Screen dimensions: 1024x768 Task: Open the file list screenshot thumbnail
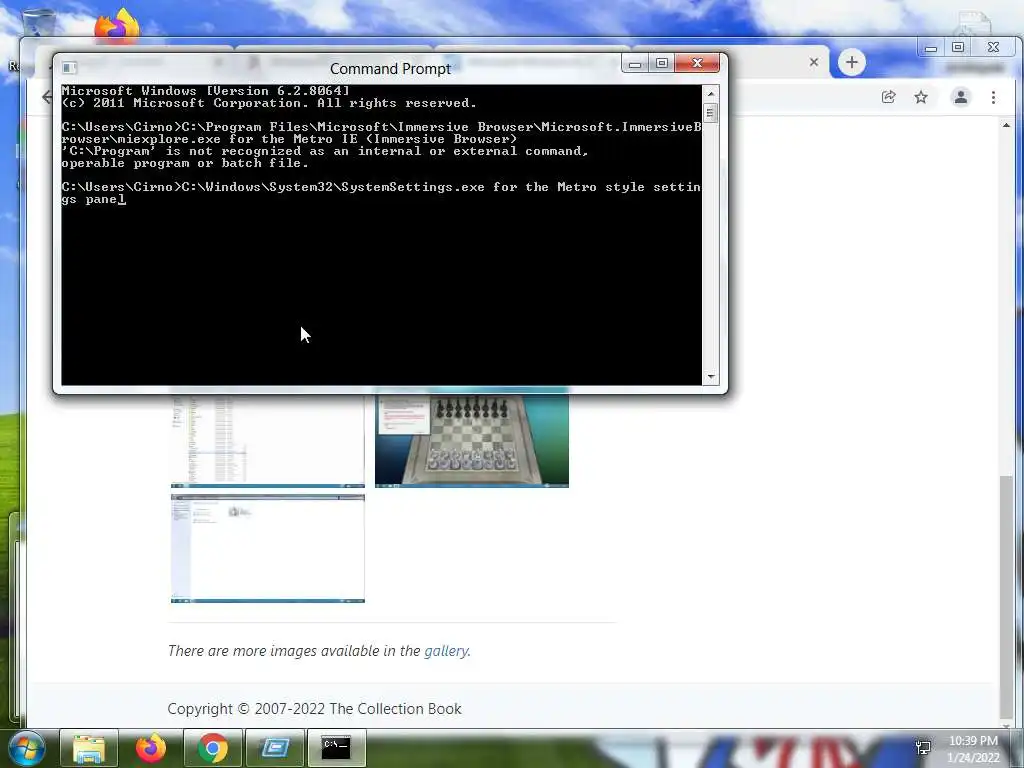pos(268,440)
